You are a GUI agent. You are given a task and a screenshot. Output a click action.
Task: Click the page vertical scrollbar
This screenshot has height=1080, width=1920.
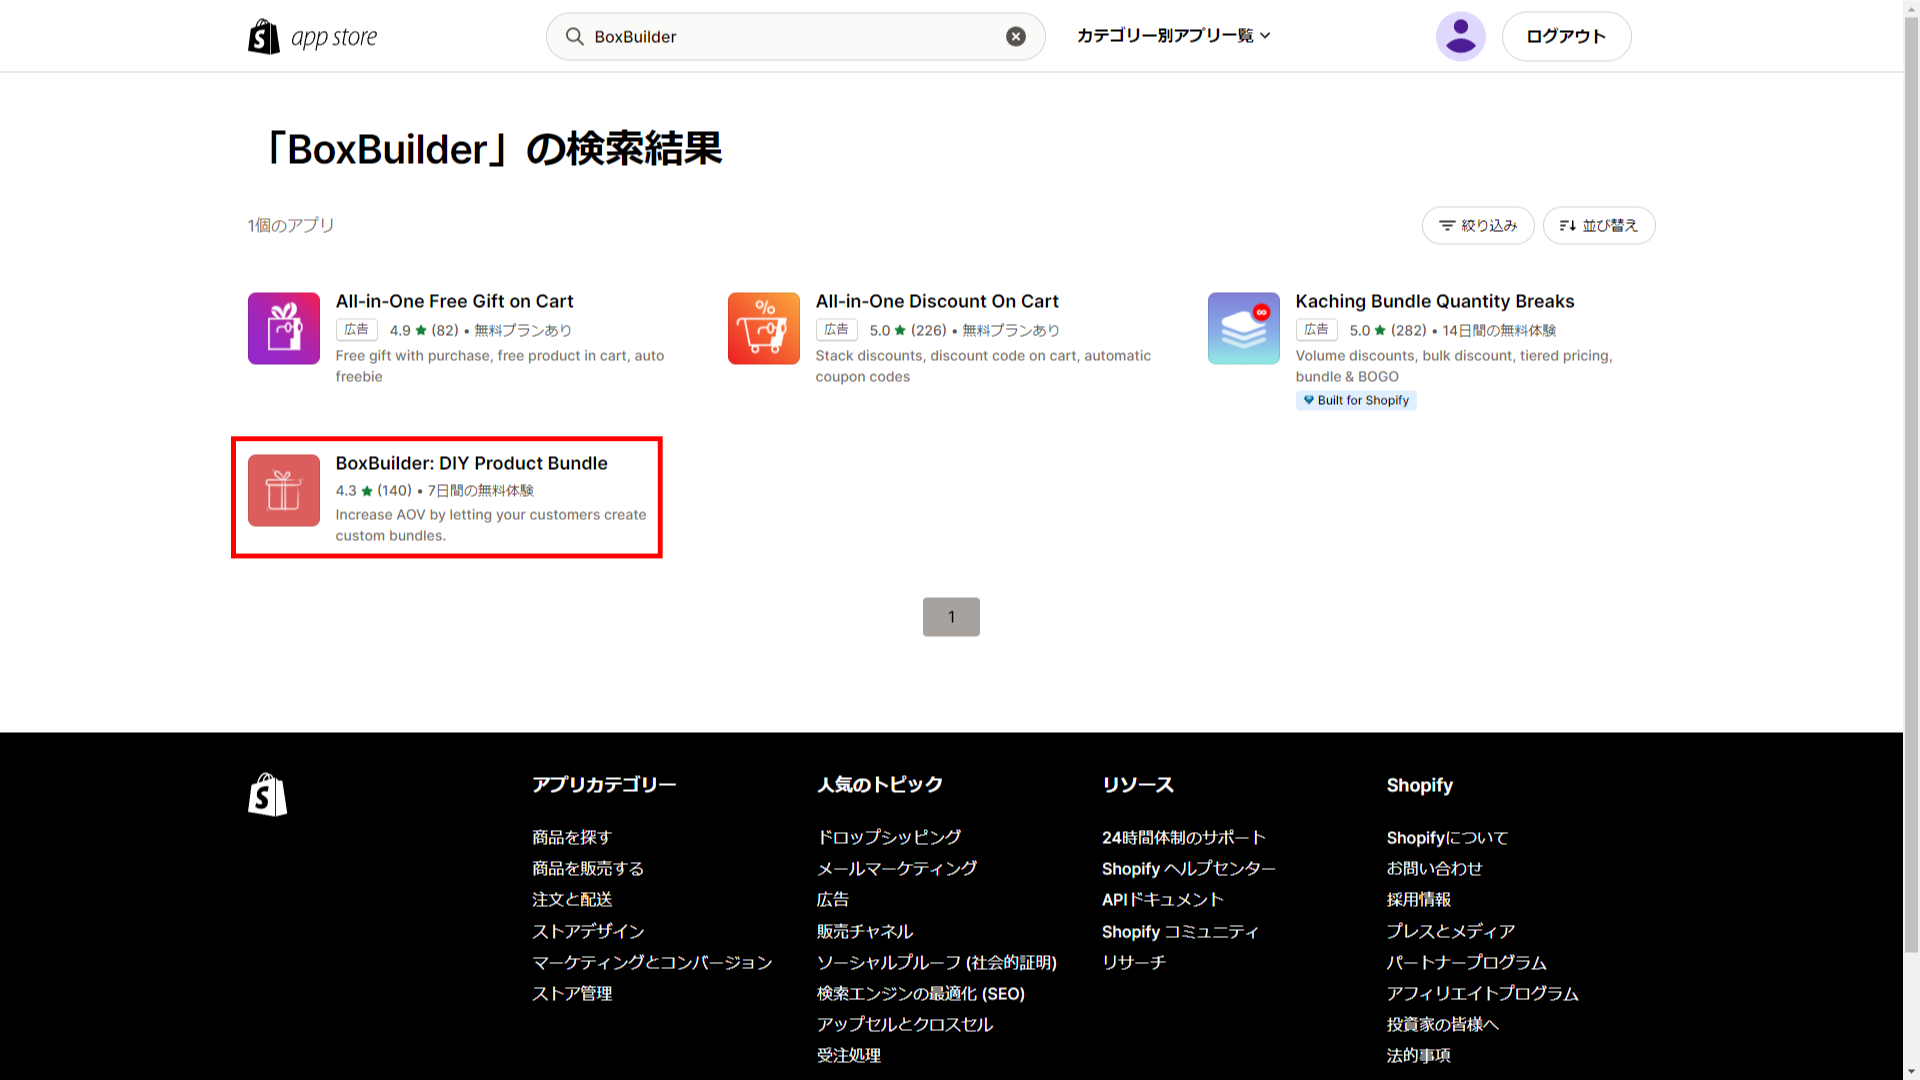(1911, 500)
